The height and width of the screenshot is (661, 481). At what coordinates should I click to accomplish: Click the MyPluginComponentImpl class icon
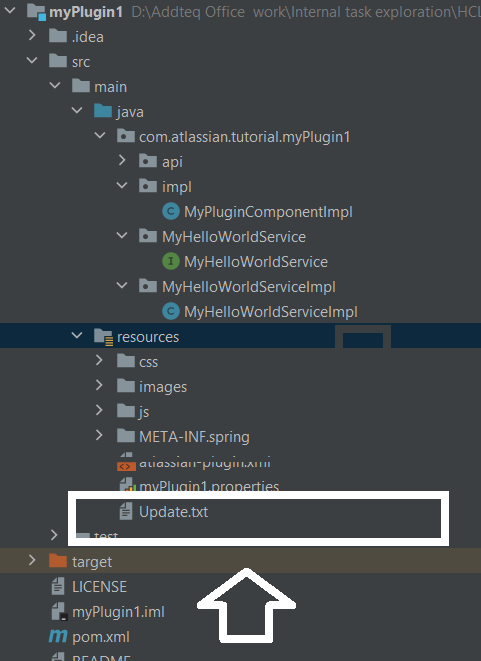coord(171,211)
